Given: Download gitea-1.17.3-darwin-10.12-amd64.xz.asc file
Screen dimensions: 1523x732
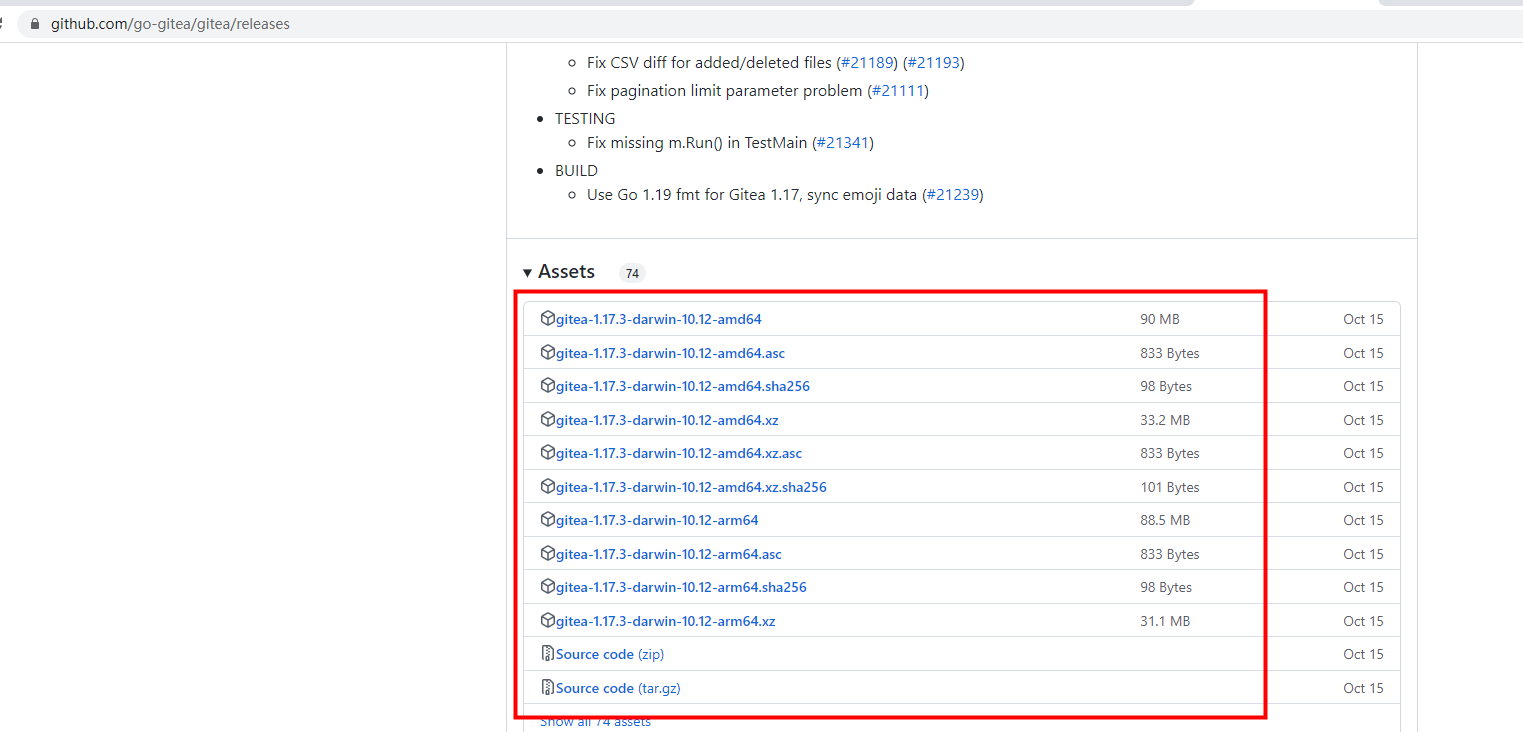Looking at the screenshot, I should [x=679, y=453].
